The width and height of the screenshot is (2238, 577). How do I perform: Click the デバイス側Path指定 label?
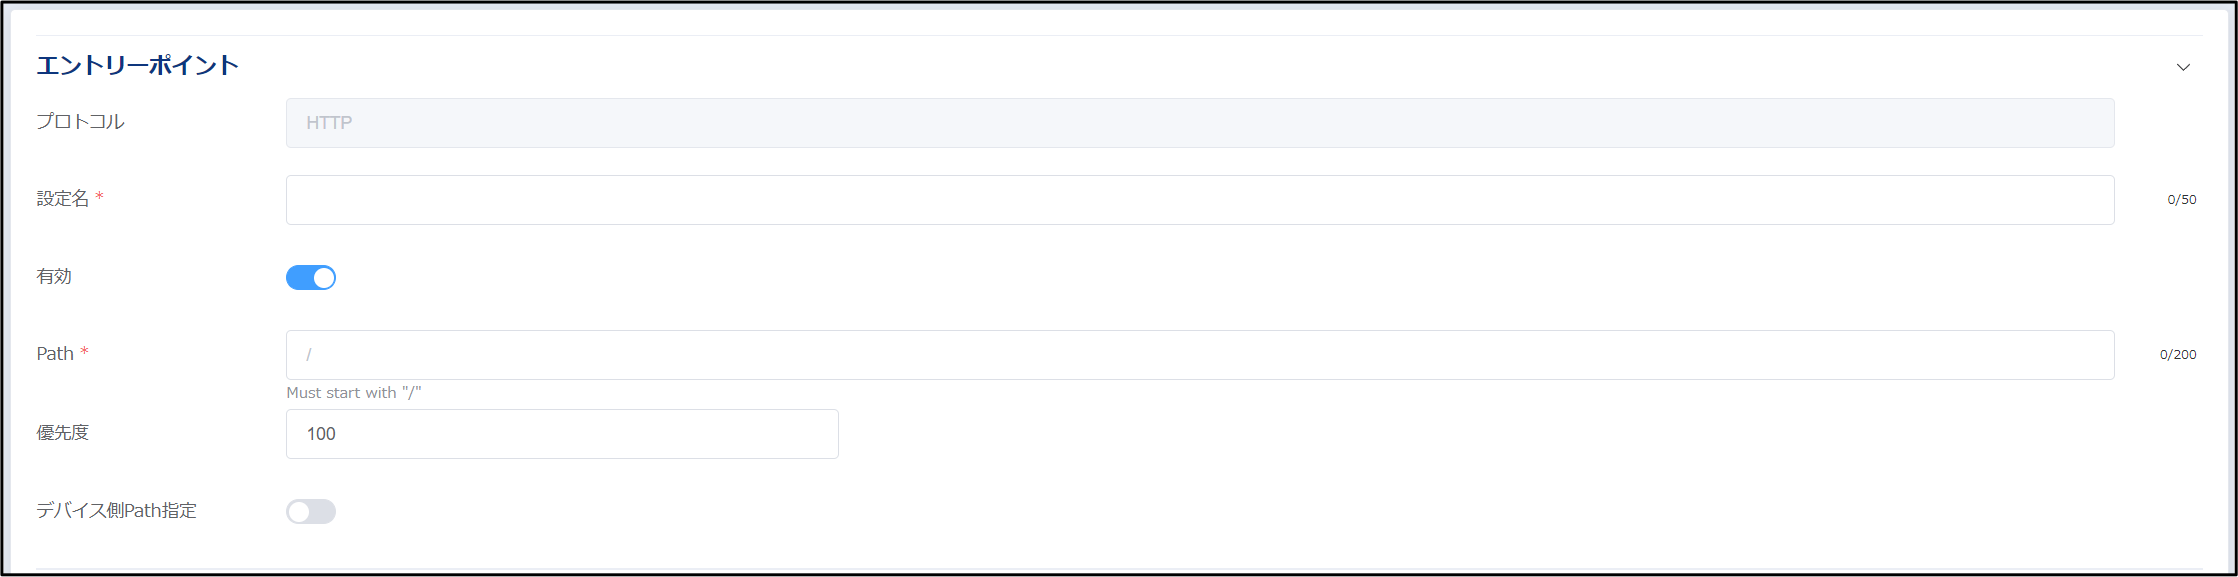[117, 511]
